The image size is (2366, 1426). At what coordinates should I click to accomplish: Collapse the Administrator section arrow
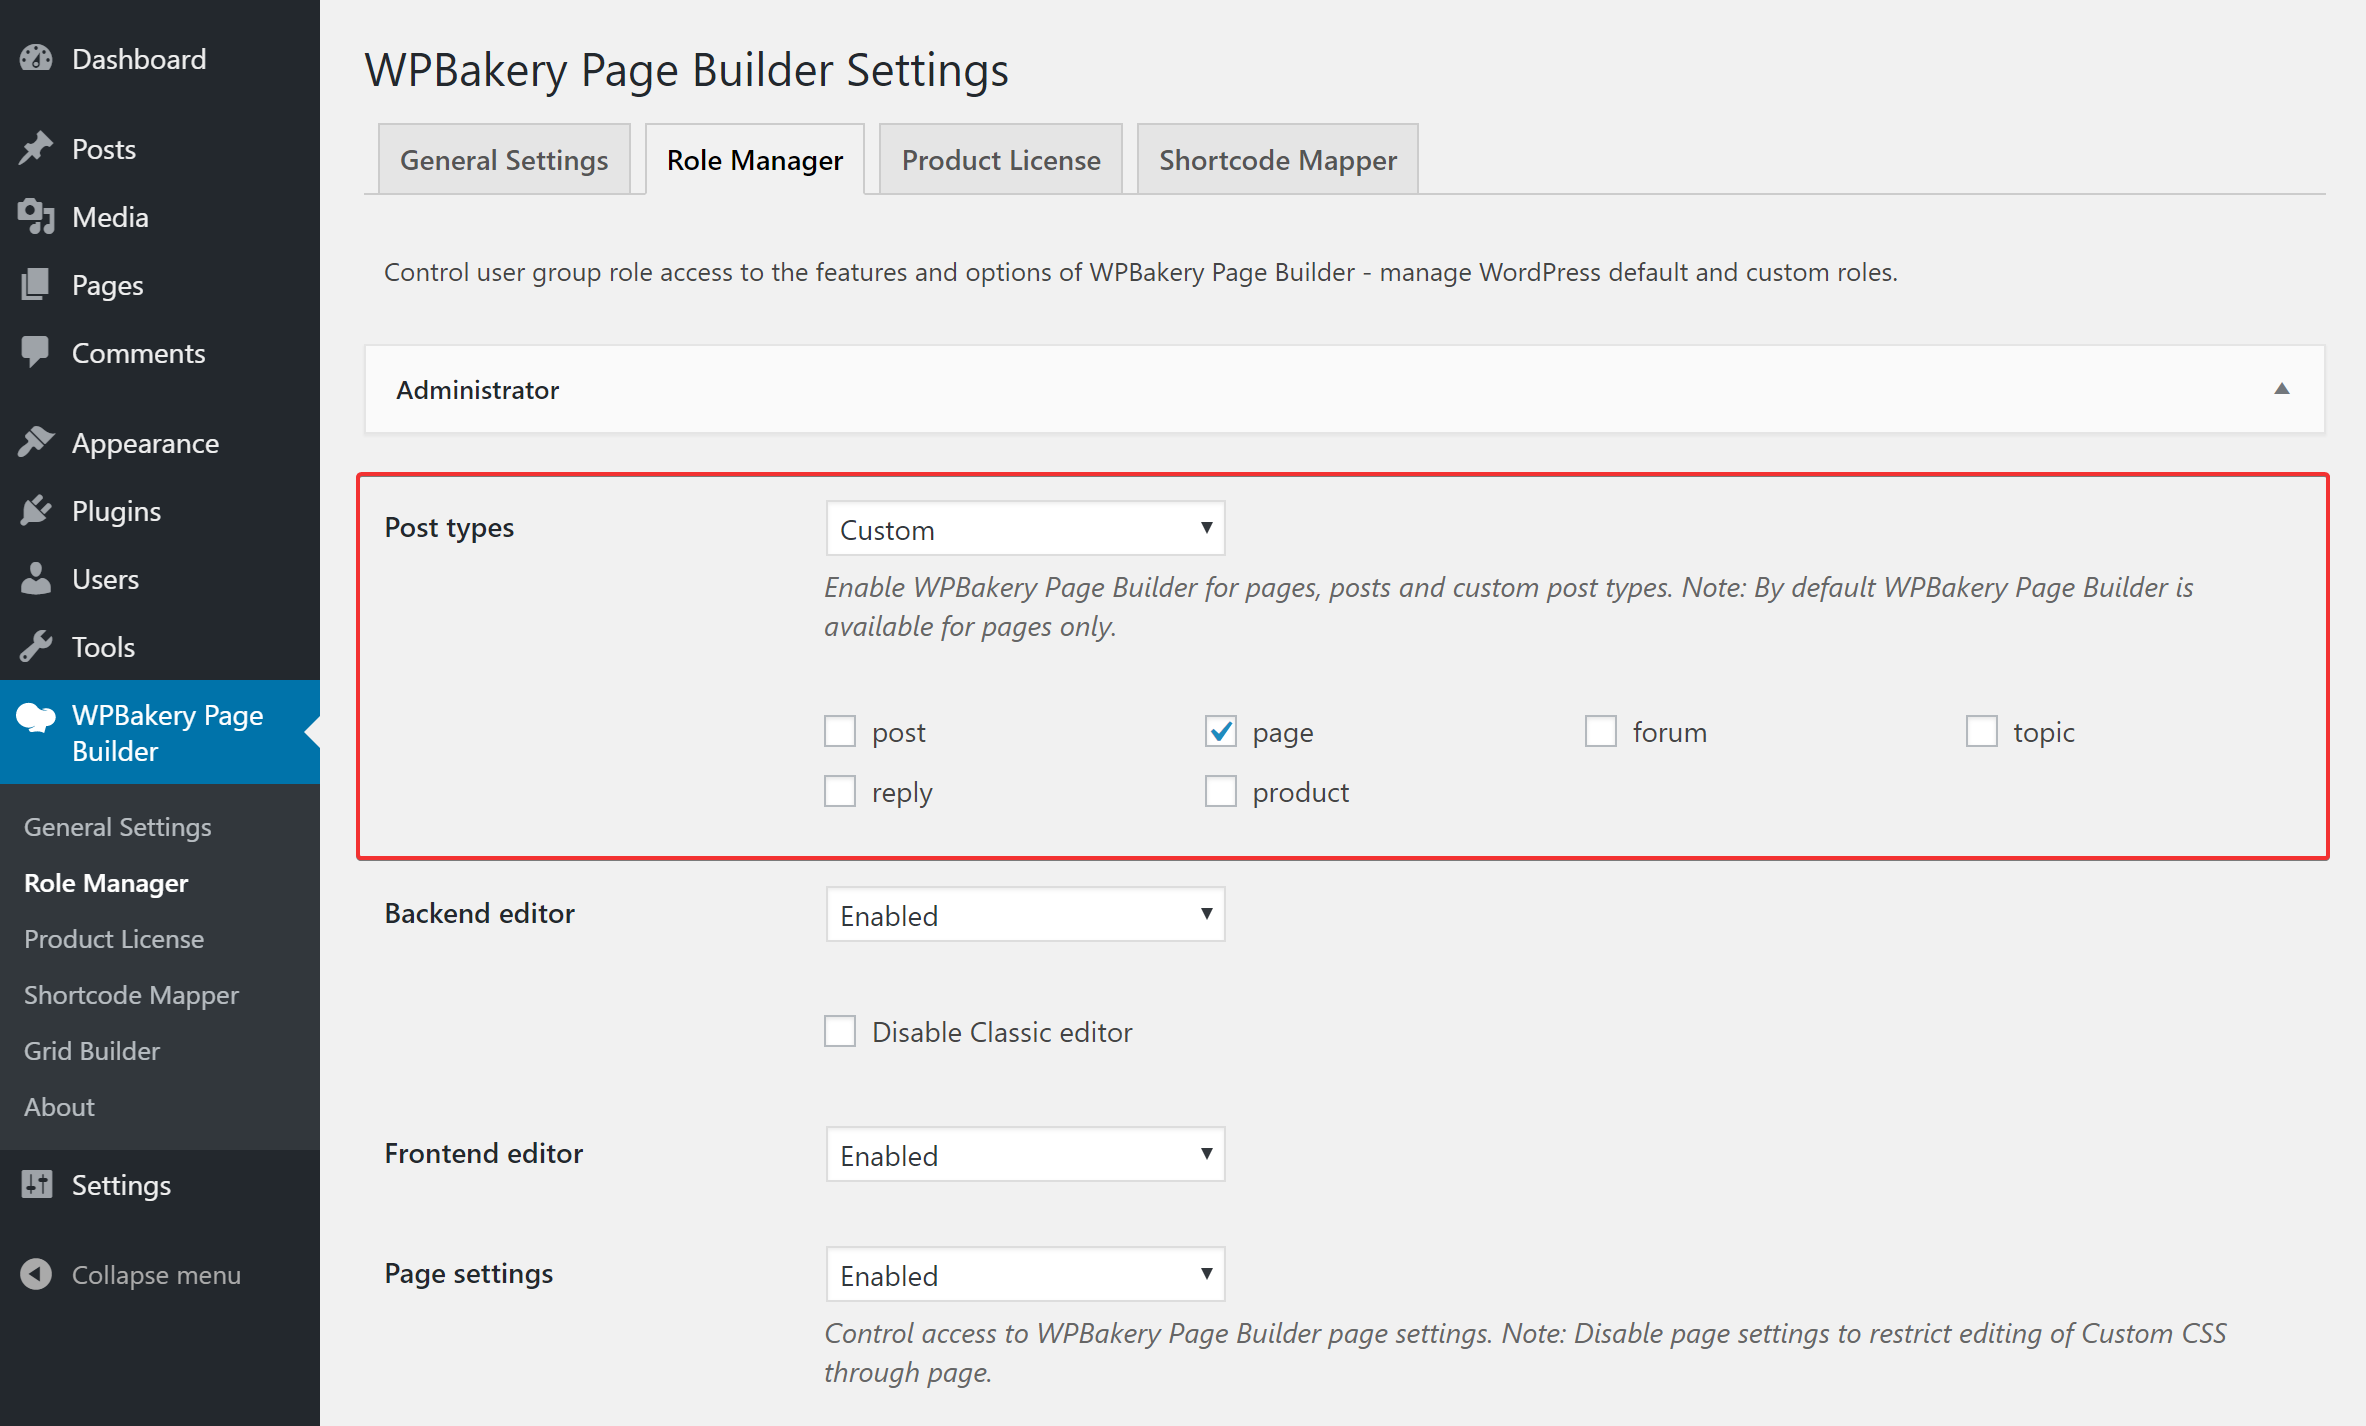click(x=2282, y=389)
